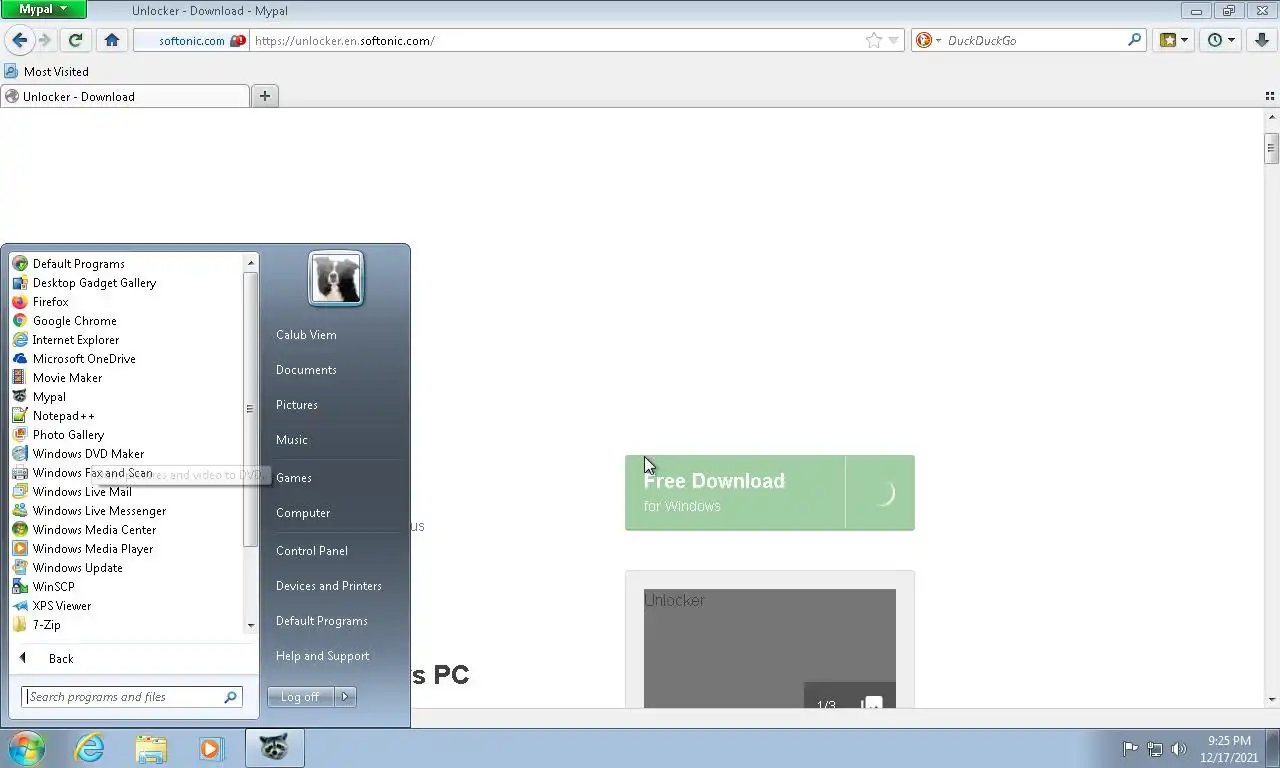This screenshot has height=768, width=1280.
Task: Open Pictures from the Start menu
Action: point(297,405)
